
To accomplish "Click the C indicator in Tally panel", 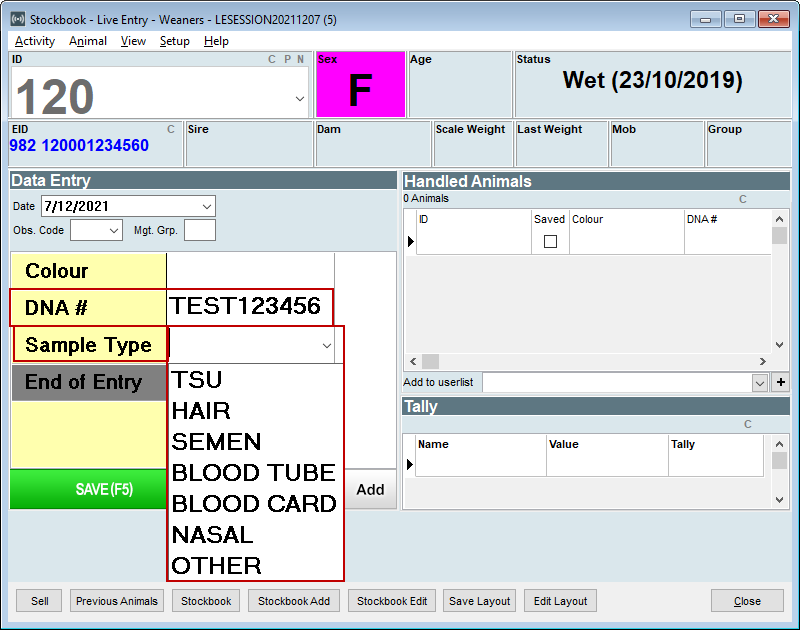I will 748,424.
